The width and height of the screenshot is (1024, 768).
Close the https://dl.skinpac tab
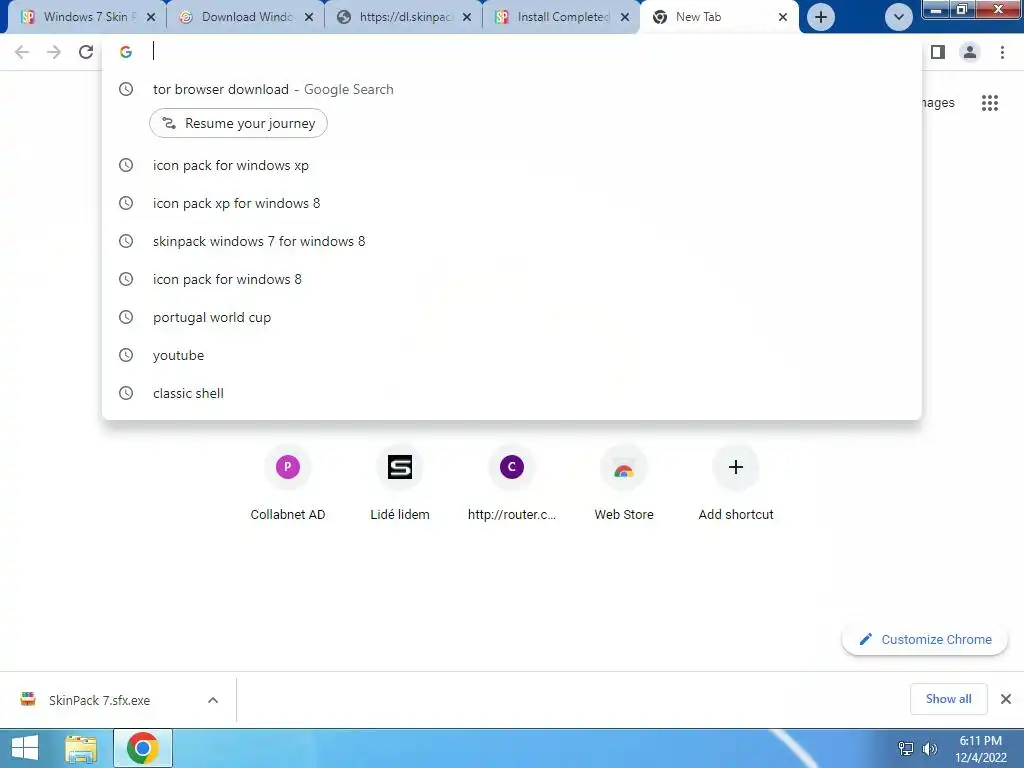467,17
